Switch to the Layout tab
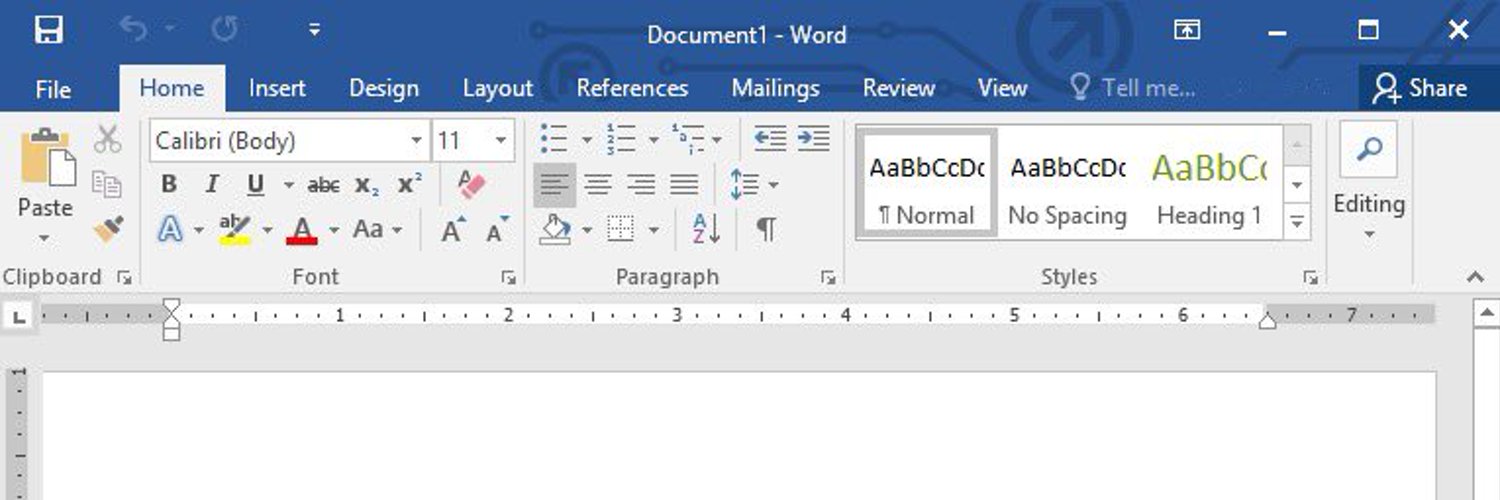 pyautogui.click(x=498, y=88)
